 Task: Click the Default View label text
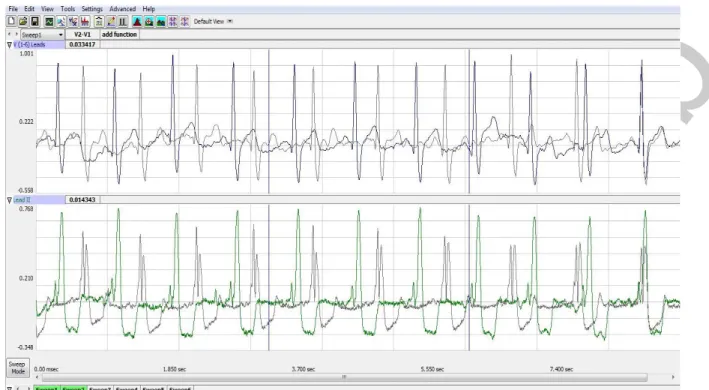tap(208, 21)
